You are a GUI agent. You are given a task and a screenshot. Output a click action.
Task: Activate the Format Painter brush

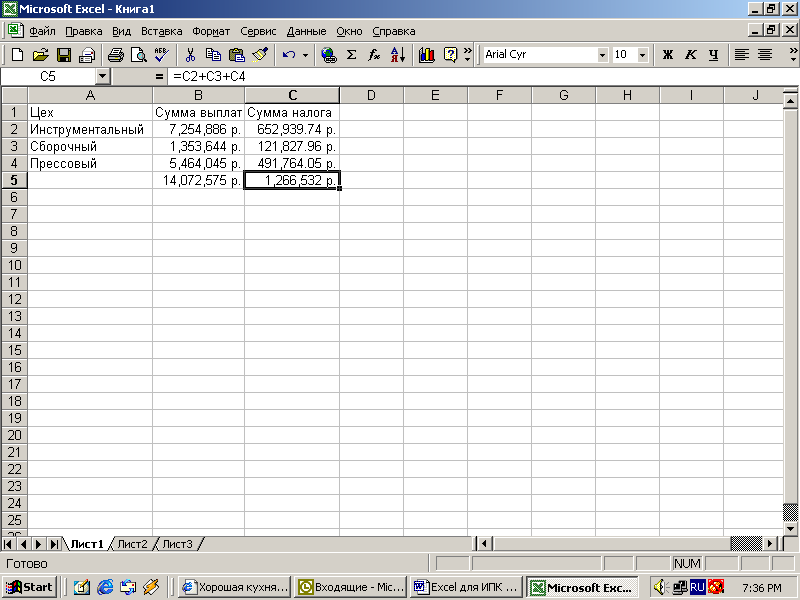click(260, 55)
